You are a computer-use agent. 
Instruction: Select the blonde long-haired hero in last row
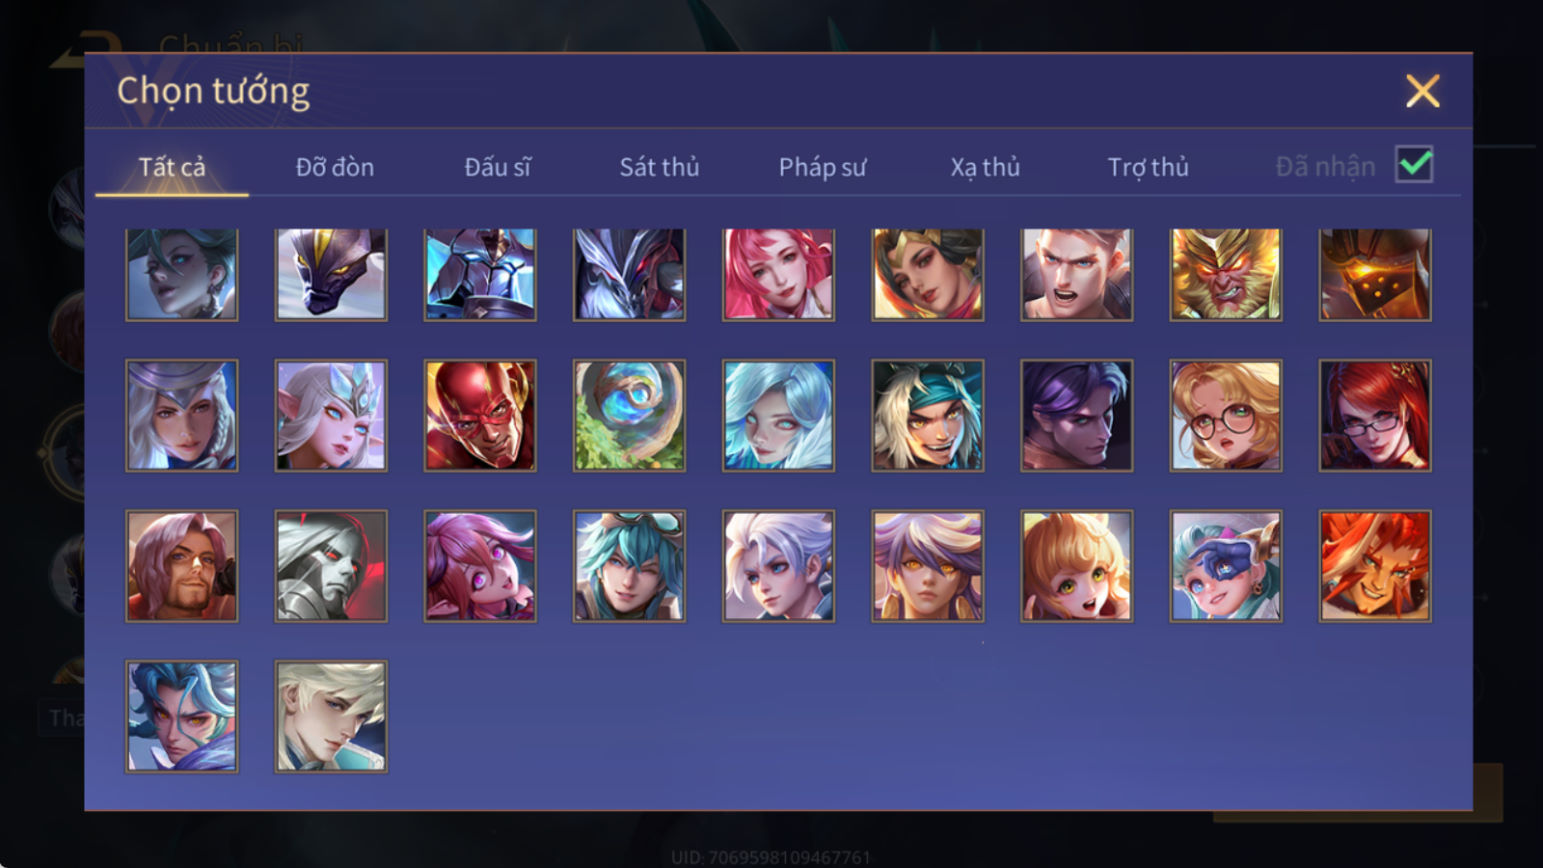pyautogui.click(x=331, y=716)
